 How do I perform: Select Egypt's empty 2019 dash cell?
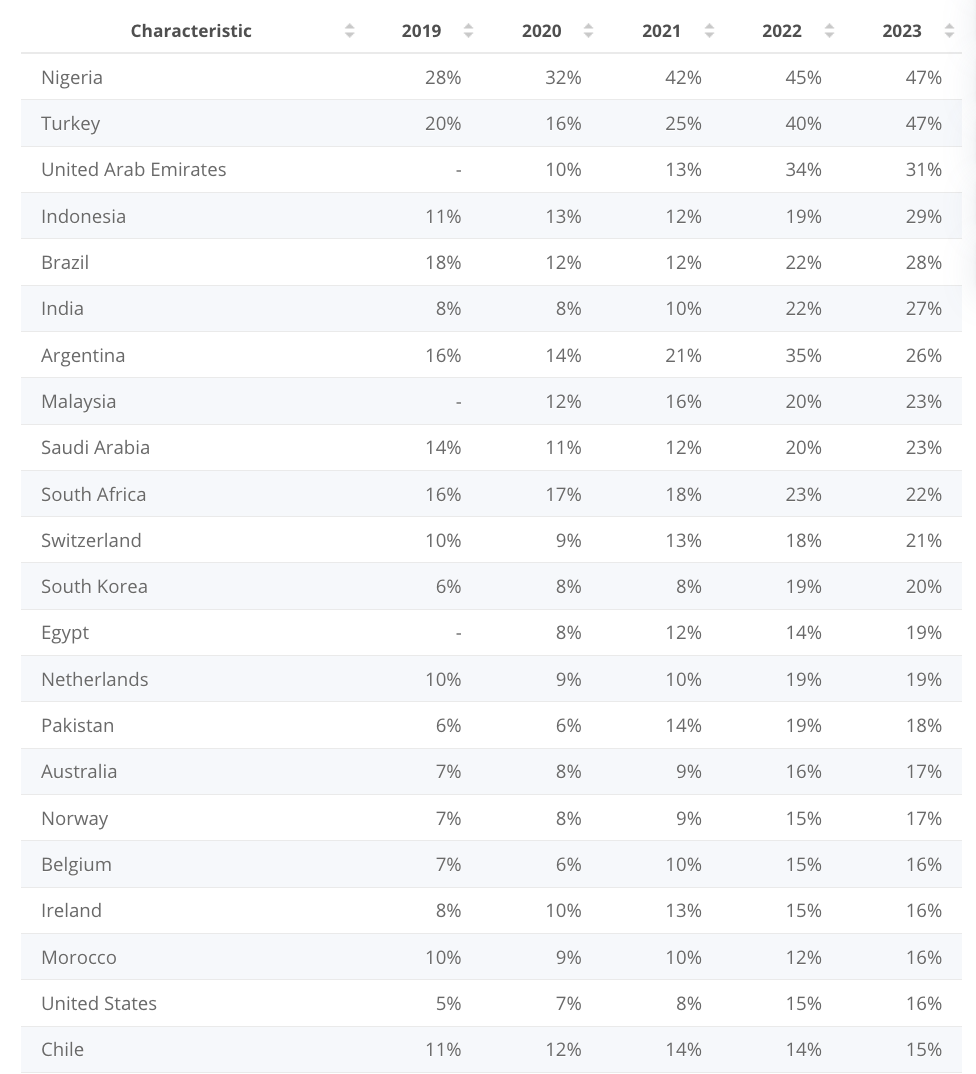coord(458,633)
